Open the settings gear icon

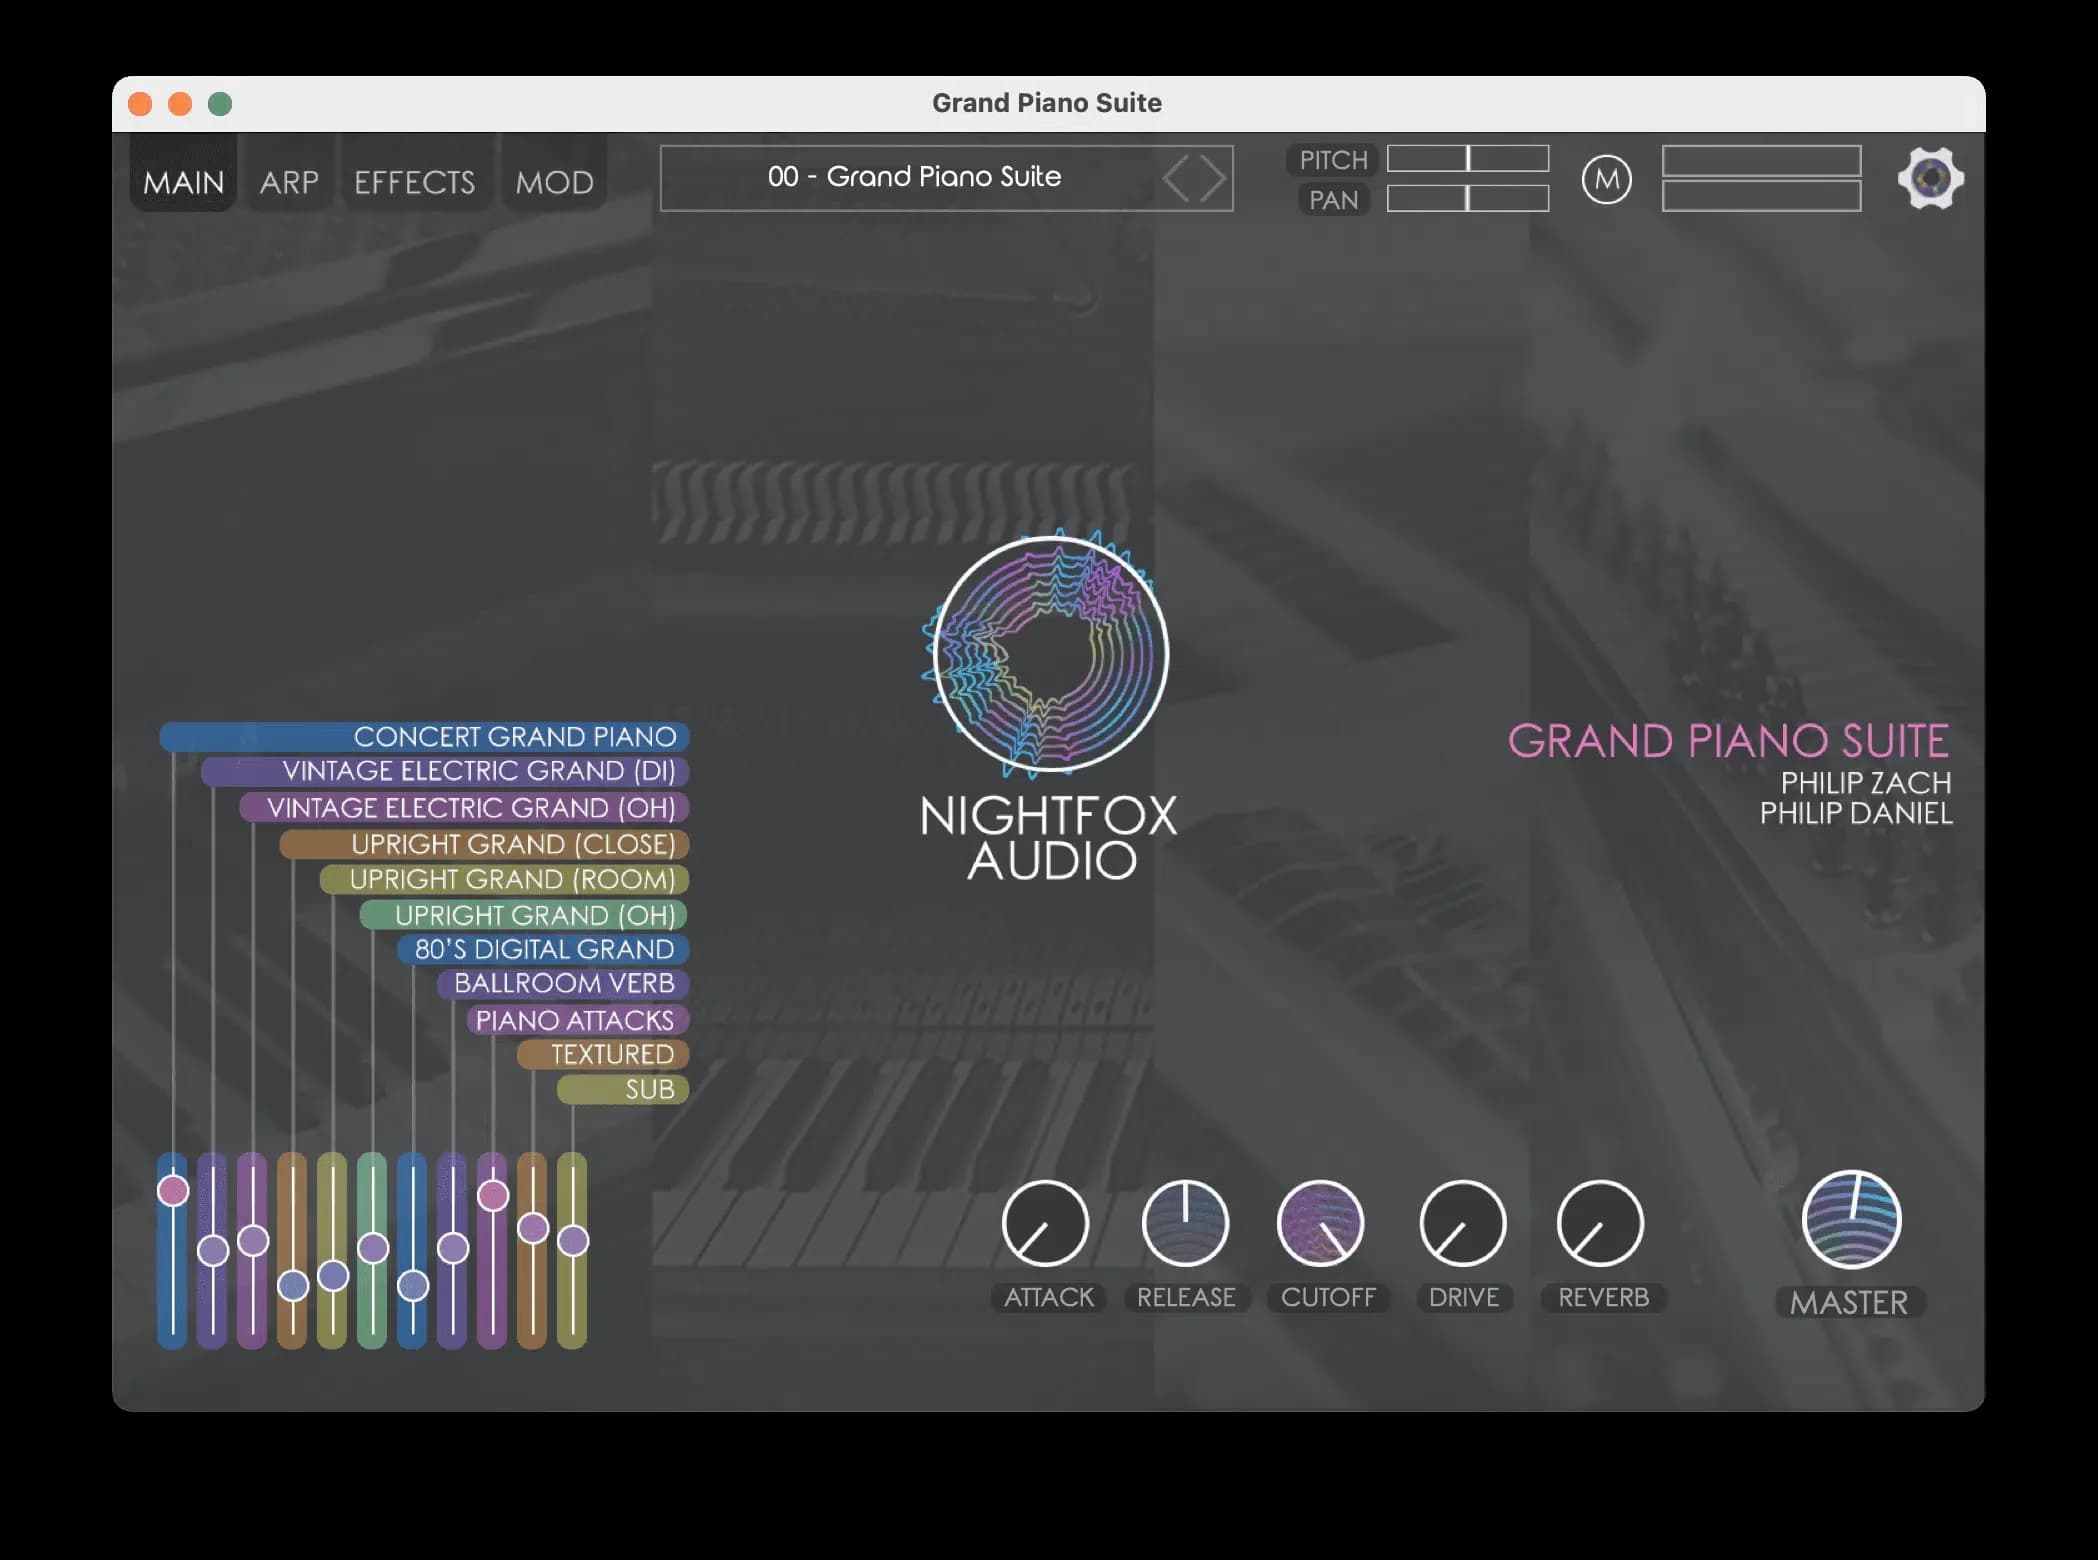tap(1931, 178)
